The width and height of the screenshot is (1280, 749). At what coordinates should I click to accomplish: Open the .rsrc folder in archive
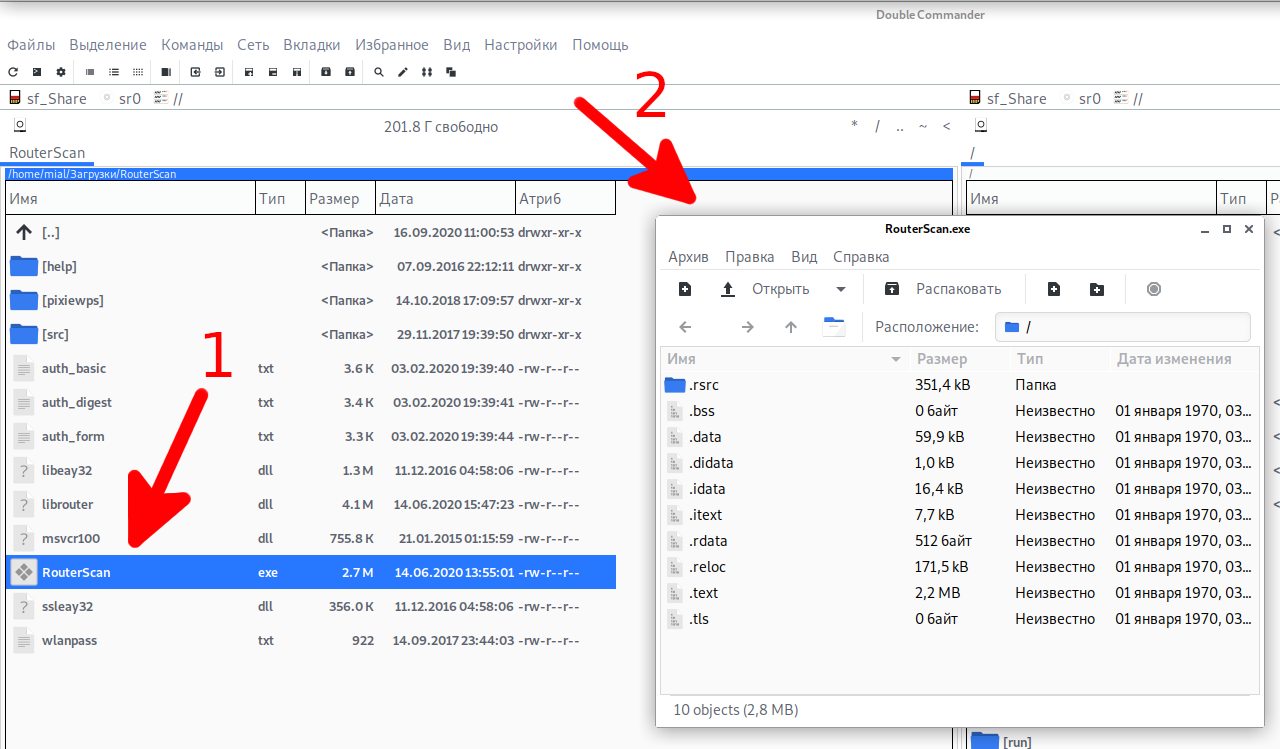coord(960,385)
